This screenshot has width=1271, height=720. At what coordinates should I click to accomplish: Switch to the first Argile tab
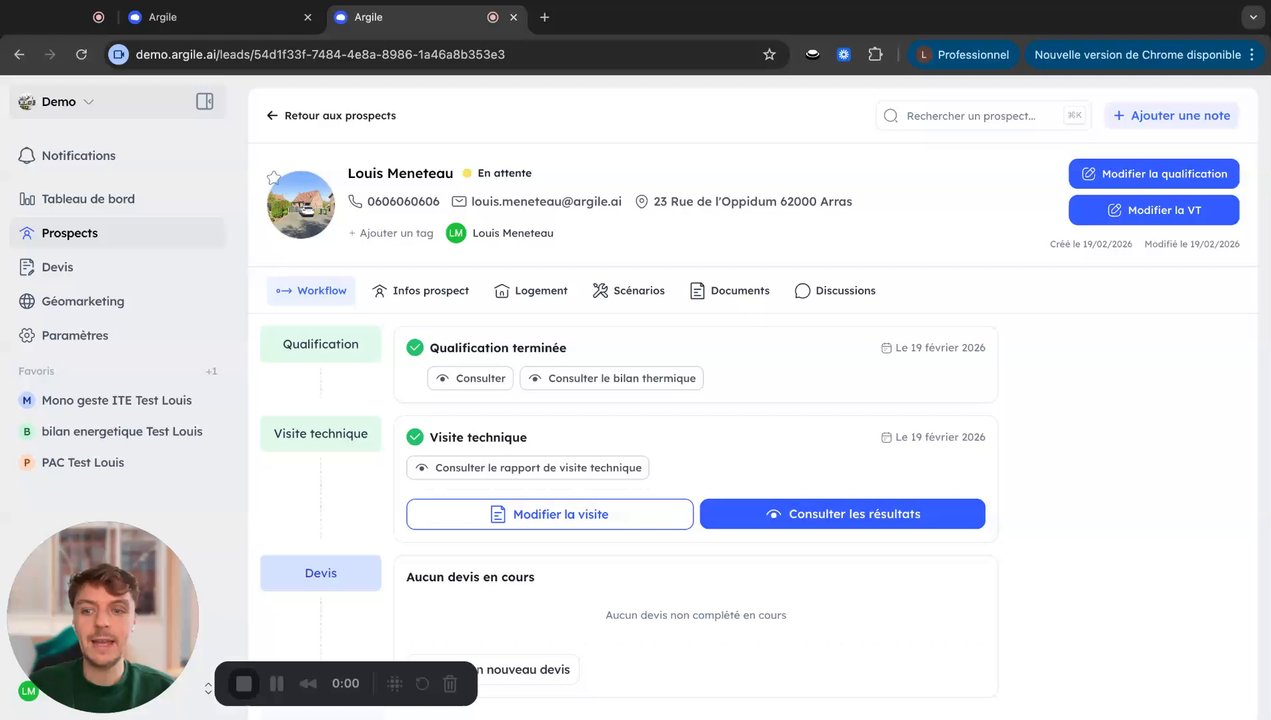pos(221,17)
